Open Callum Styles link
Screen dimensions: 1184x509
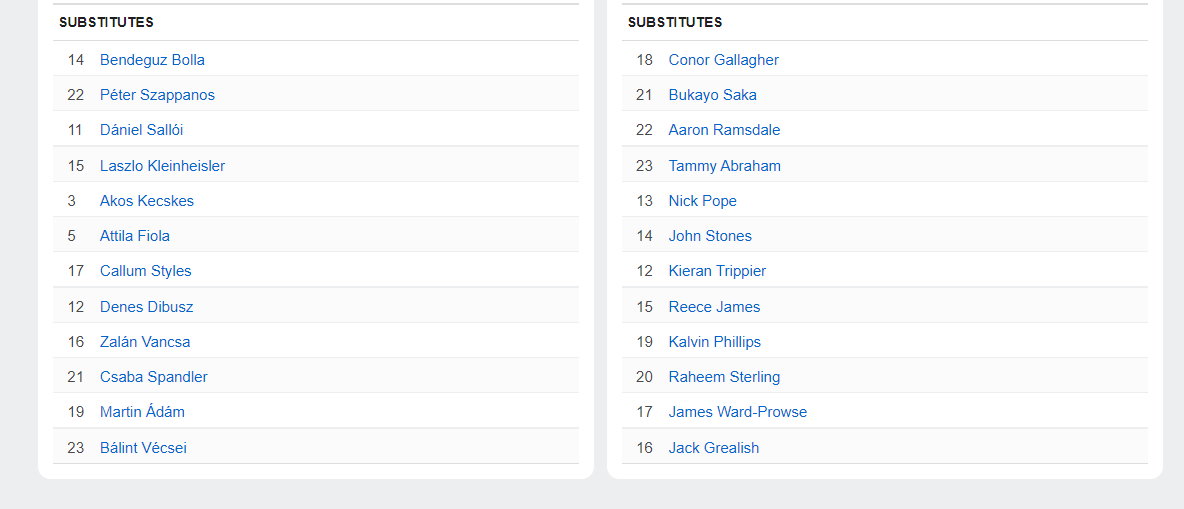click(x=145, y=271)
